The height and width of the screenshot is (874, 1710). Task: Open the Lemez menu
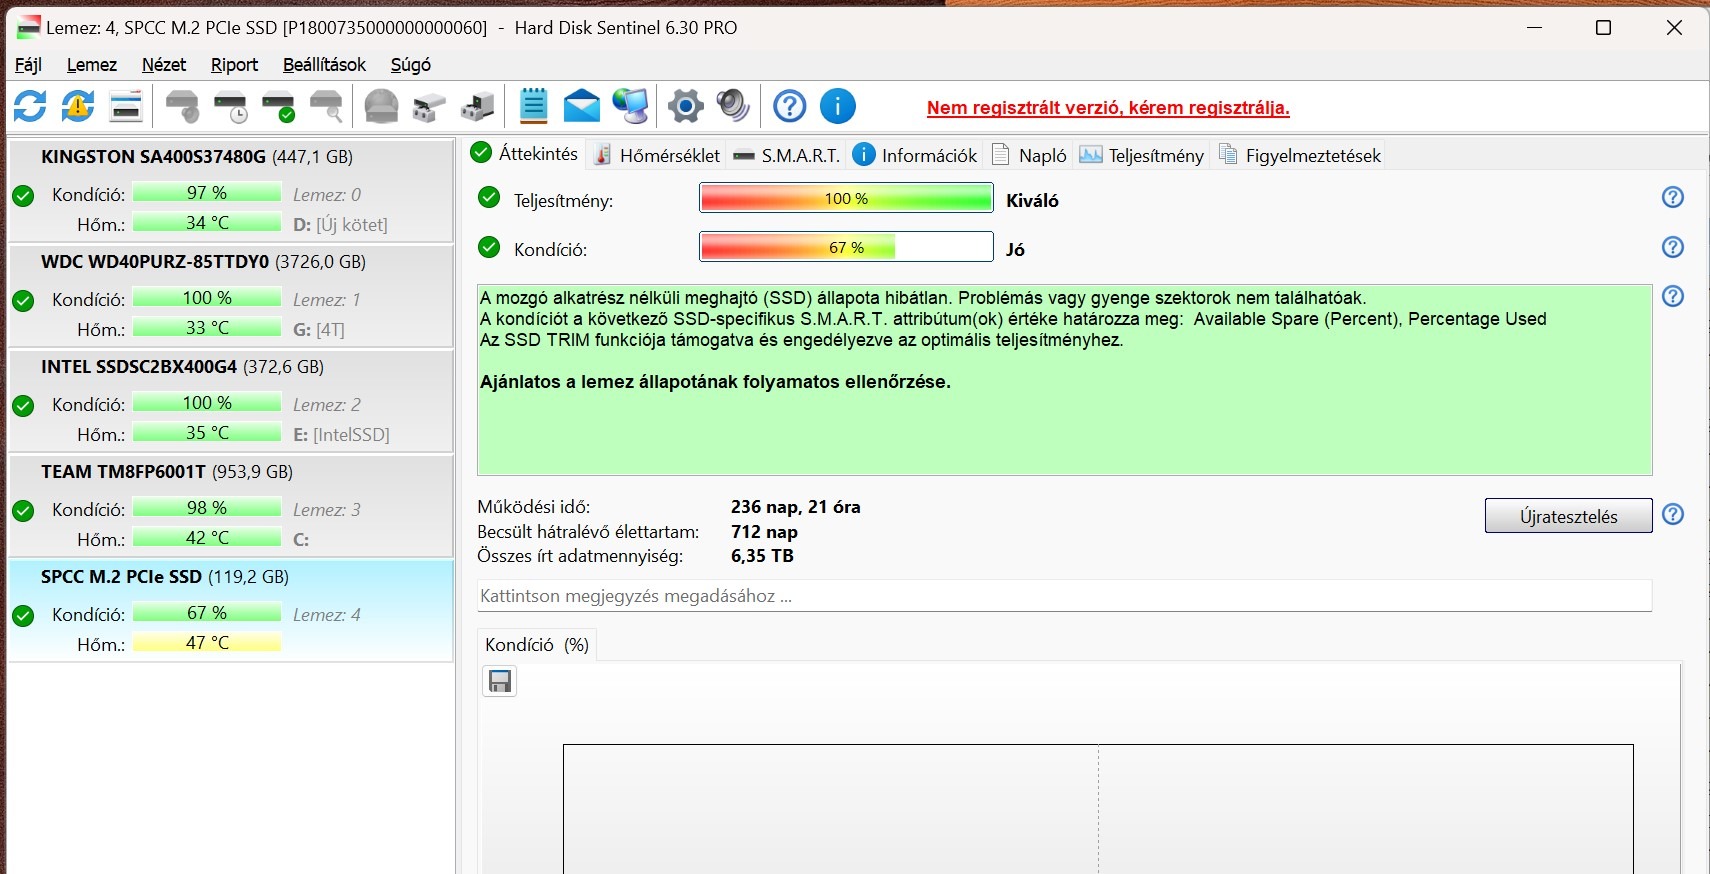point(92,65)
